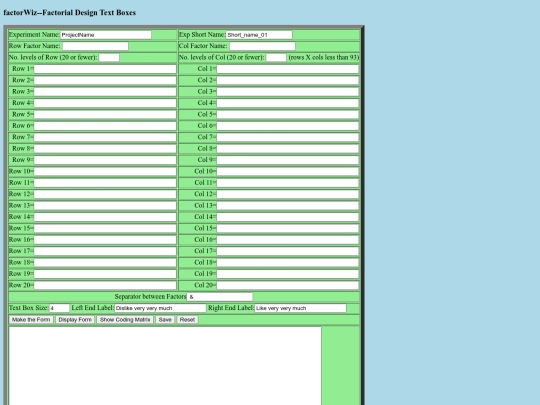Focus the Row 15 field
Screen dimensions: 540x405
coord(105,228)
